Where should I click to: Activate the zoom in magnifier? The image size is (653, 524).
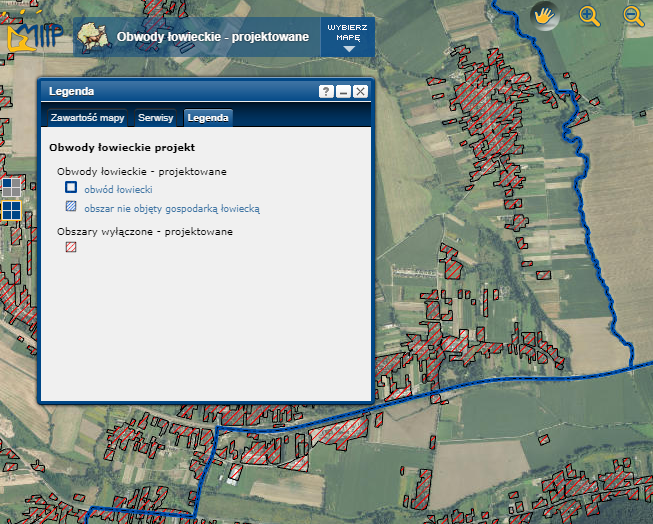[x=589, y=17]
